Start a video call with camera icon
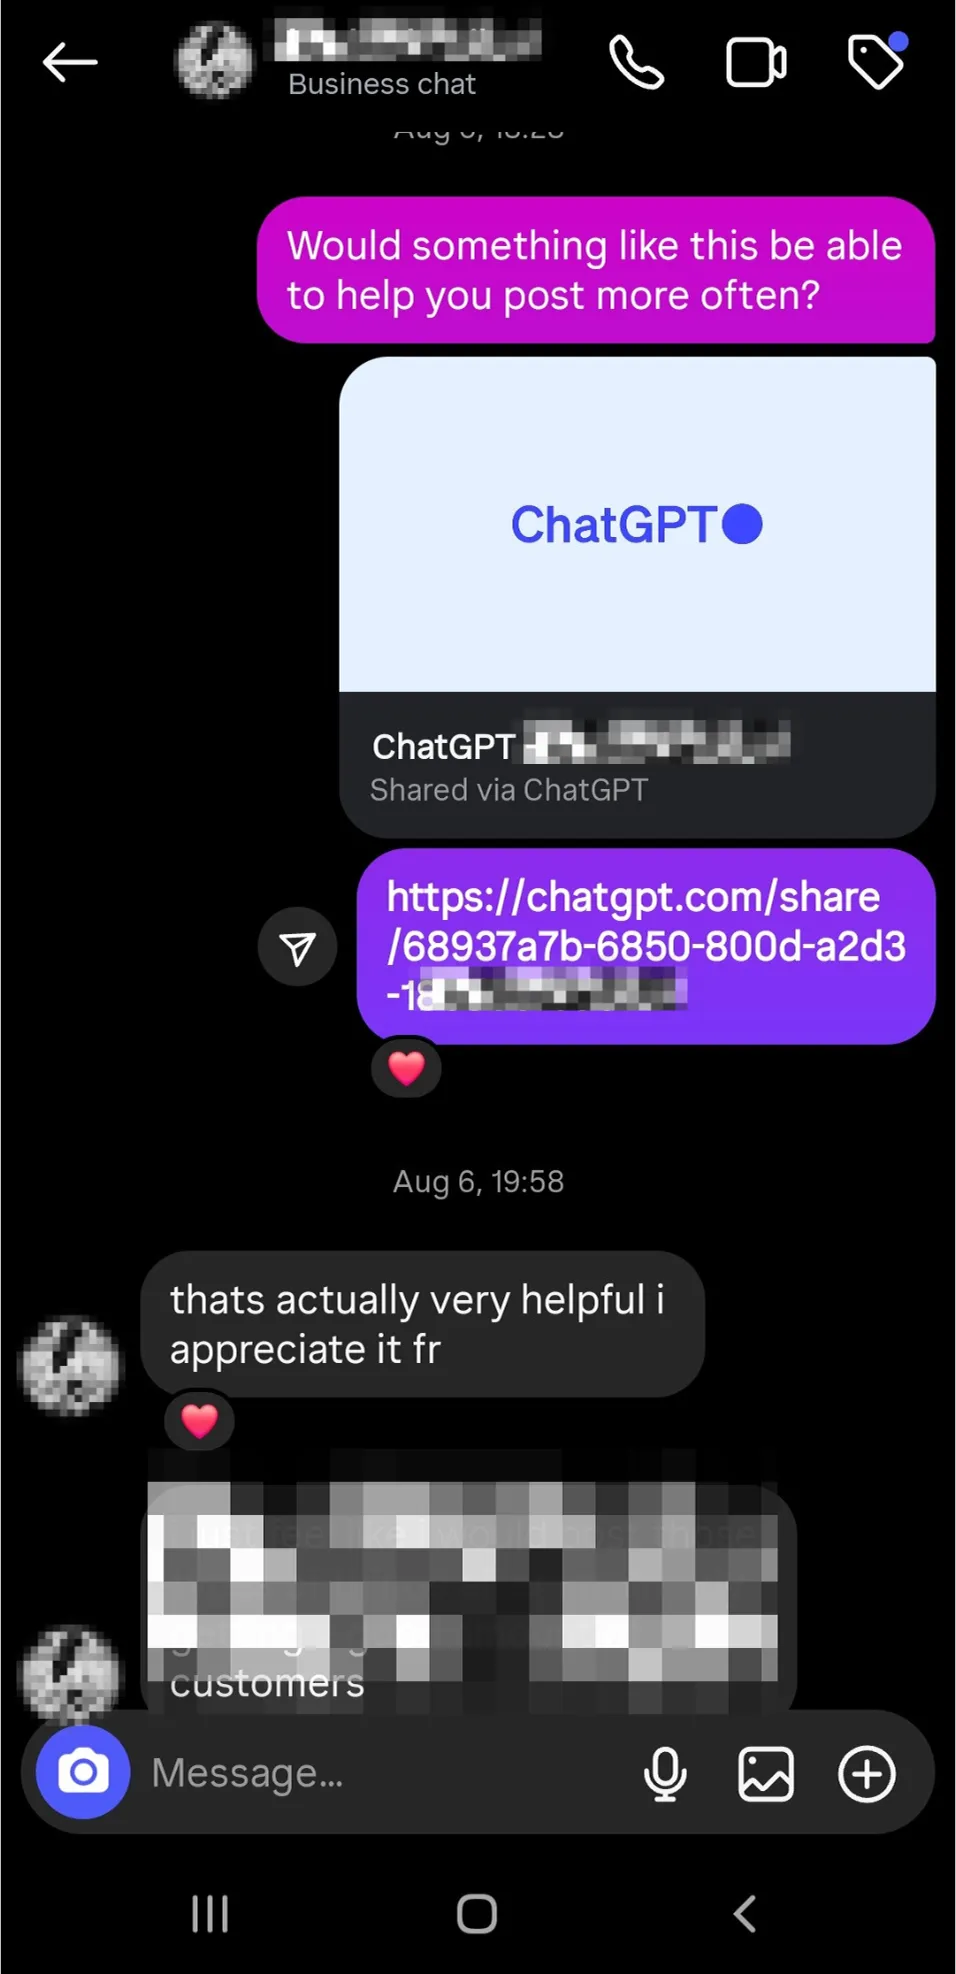This screenshot has width=956, height=1974. (756, 63)
